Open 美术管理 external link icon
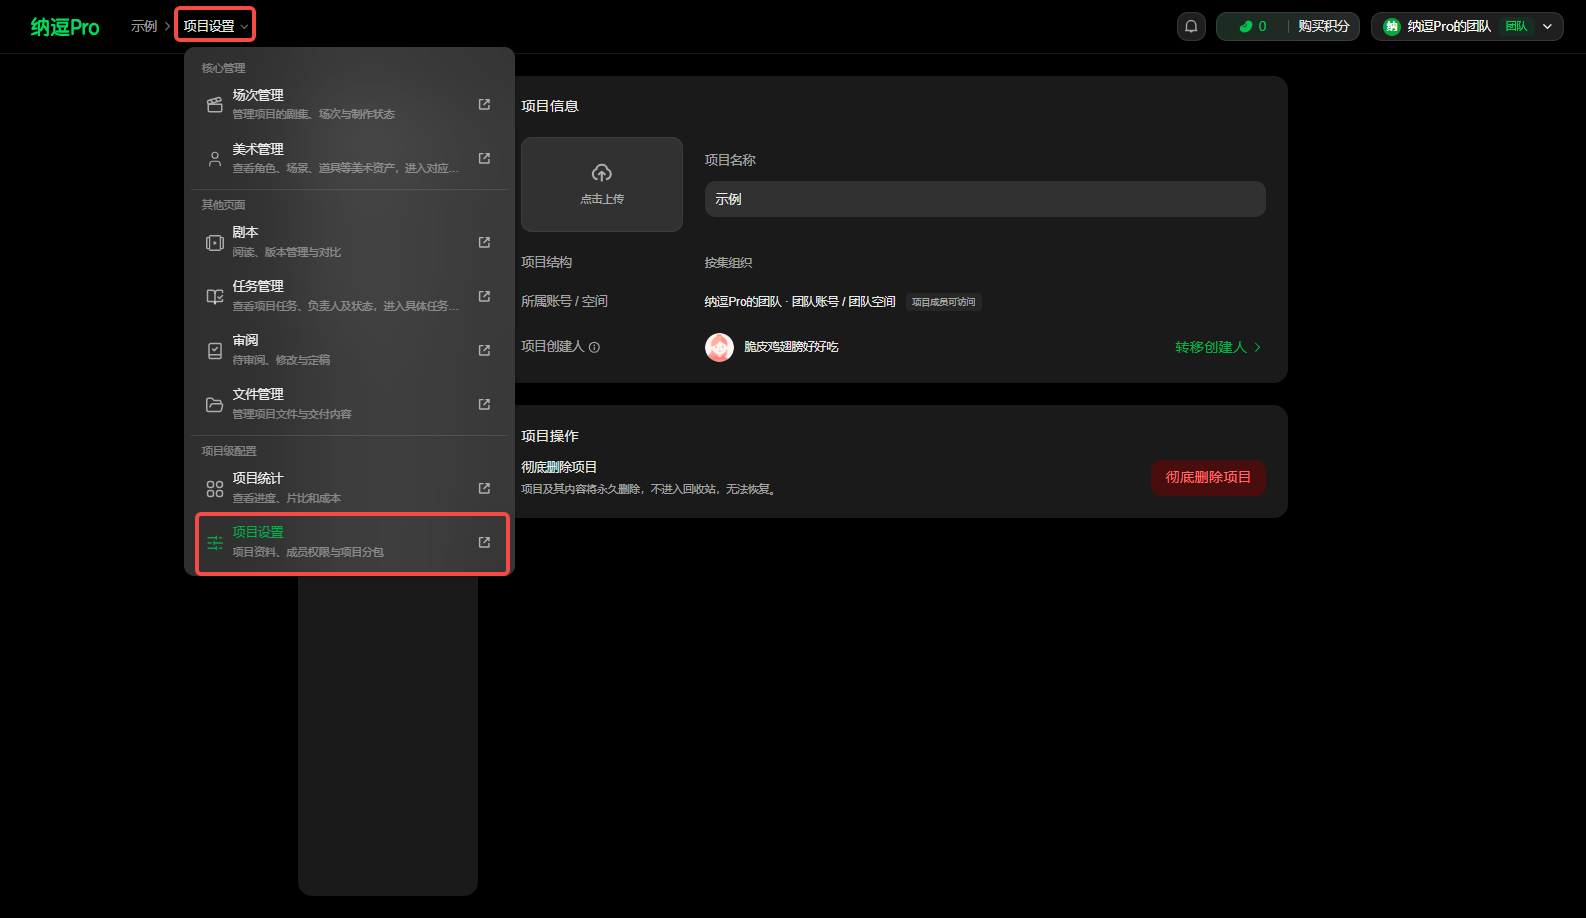 coord(484,158)
